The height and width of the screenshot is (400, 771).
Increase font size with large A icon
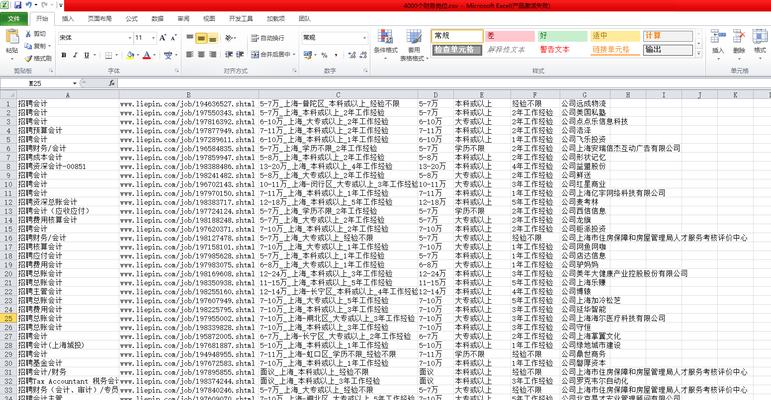pyautogui.click(x=163, y=37)
